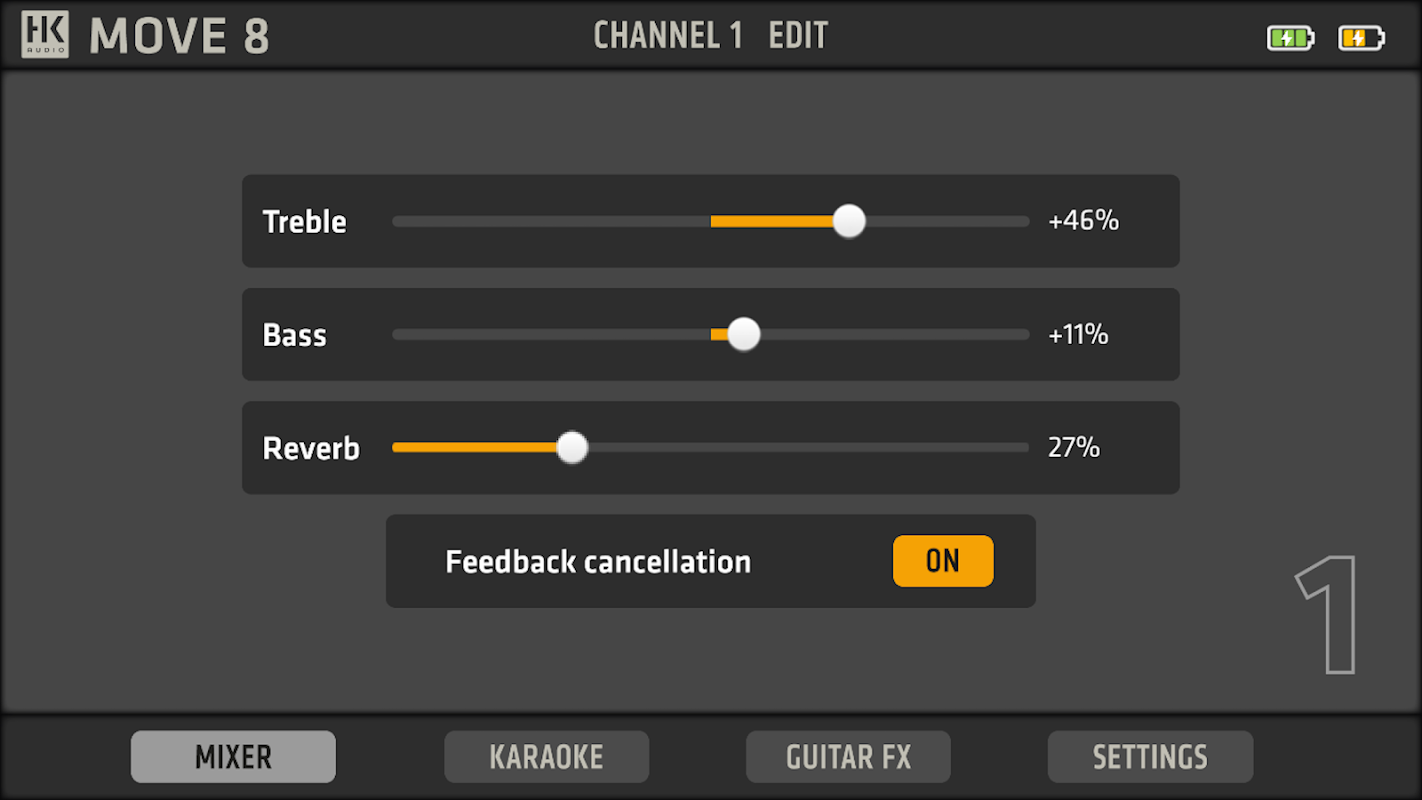Click the green battery status icon
Screen dimensions: 1422x800
pos(1290,38)
